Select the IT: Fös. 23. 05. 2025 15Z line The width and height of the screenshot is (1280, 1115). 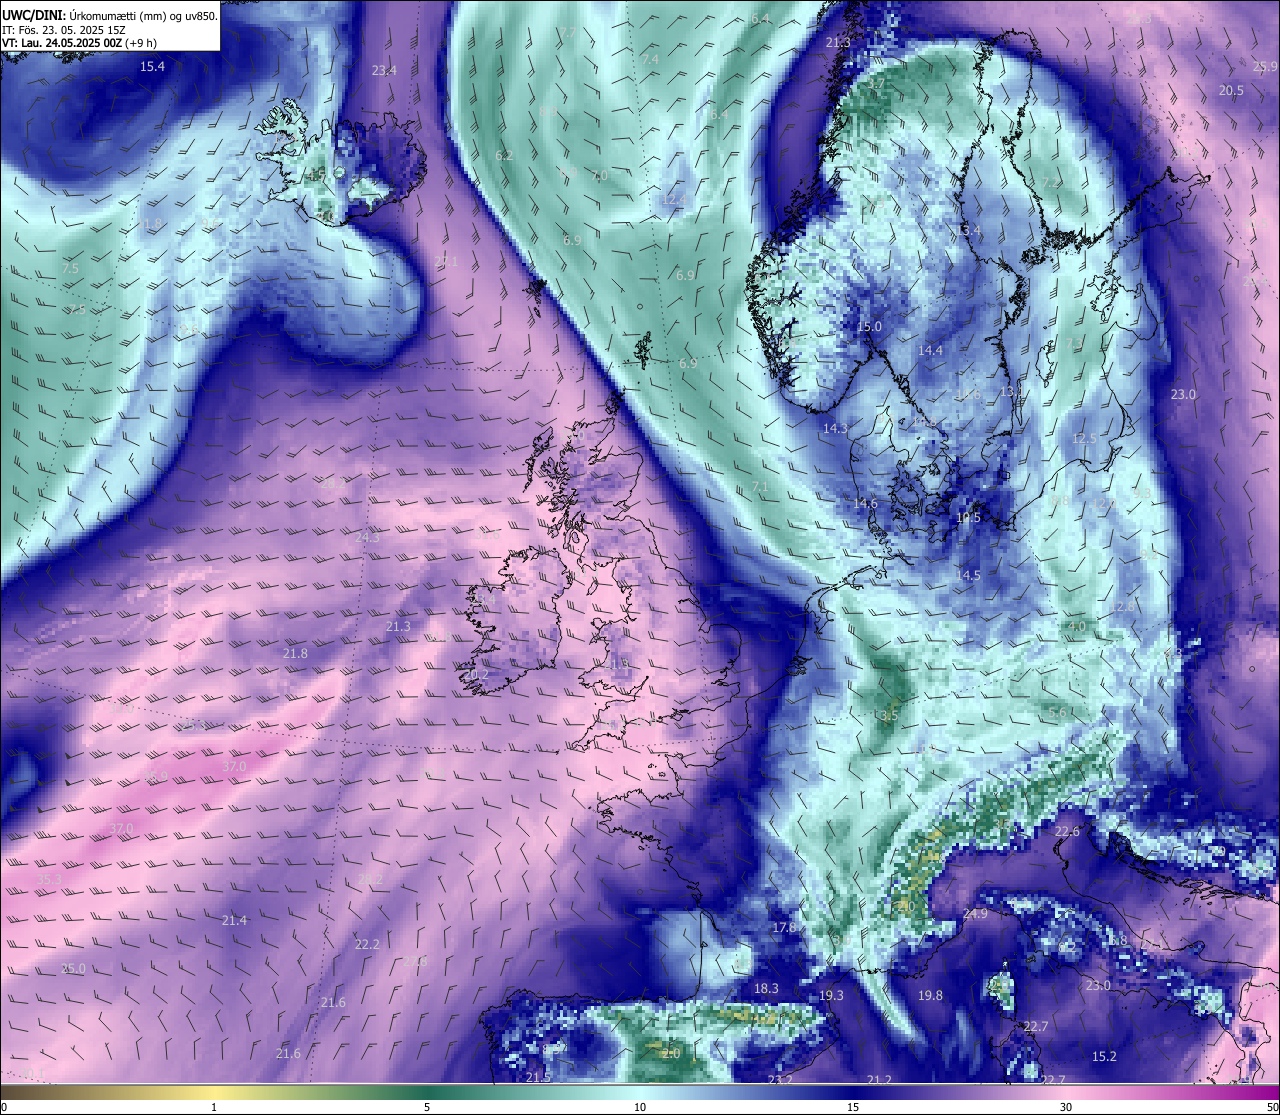point(64,30)
